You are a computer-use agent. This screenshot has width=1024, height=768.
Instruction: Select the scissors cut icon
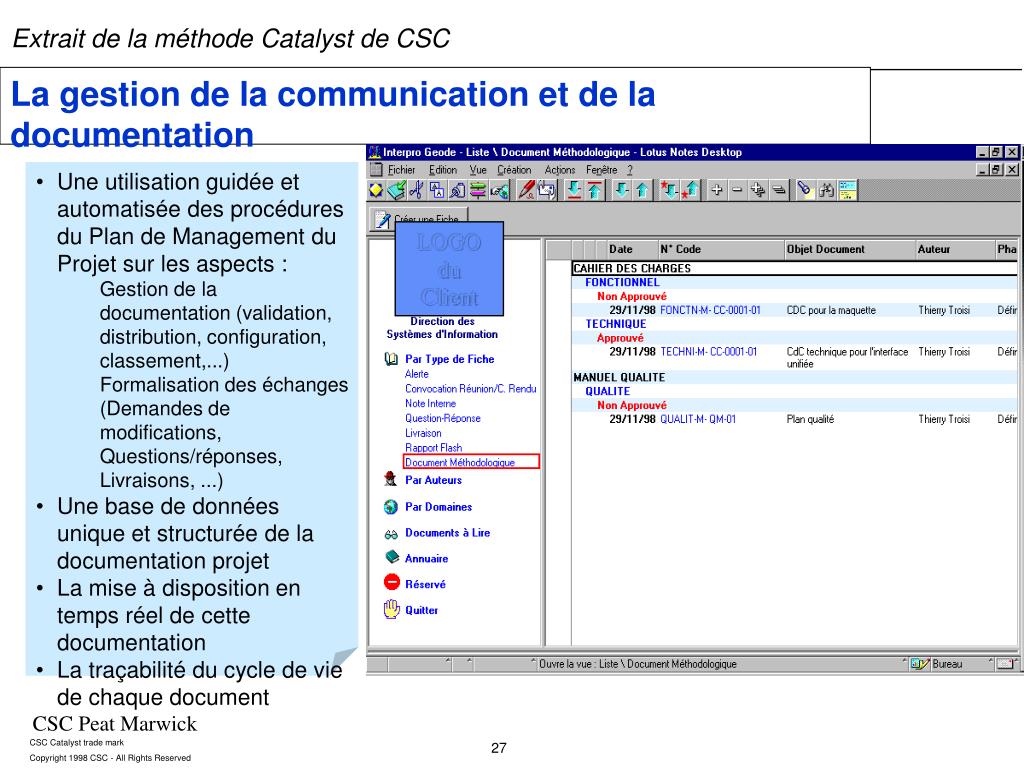click(417, 190)
